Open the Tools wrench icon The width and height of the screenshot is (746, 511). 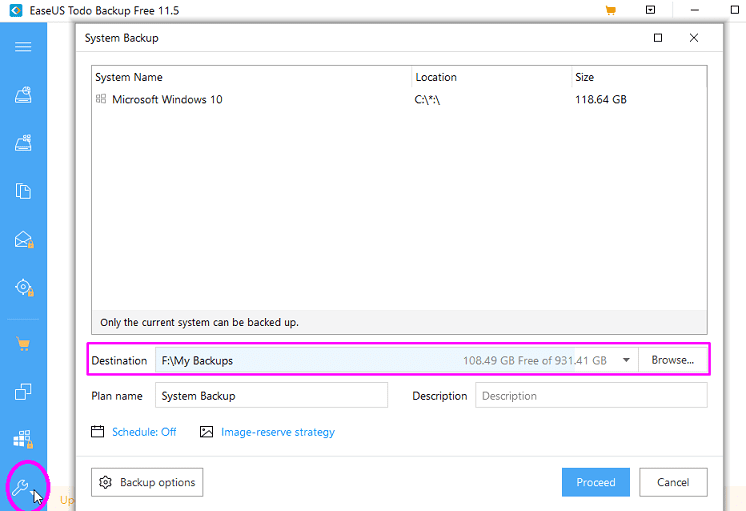coord(20,487)
